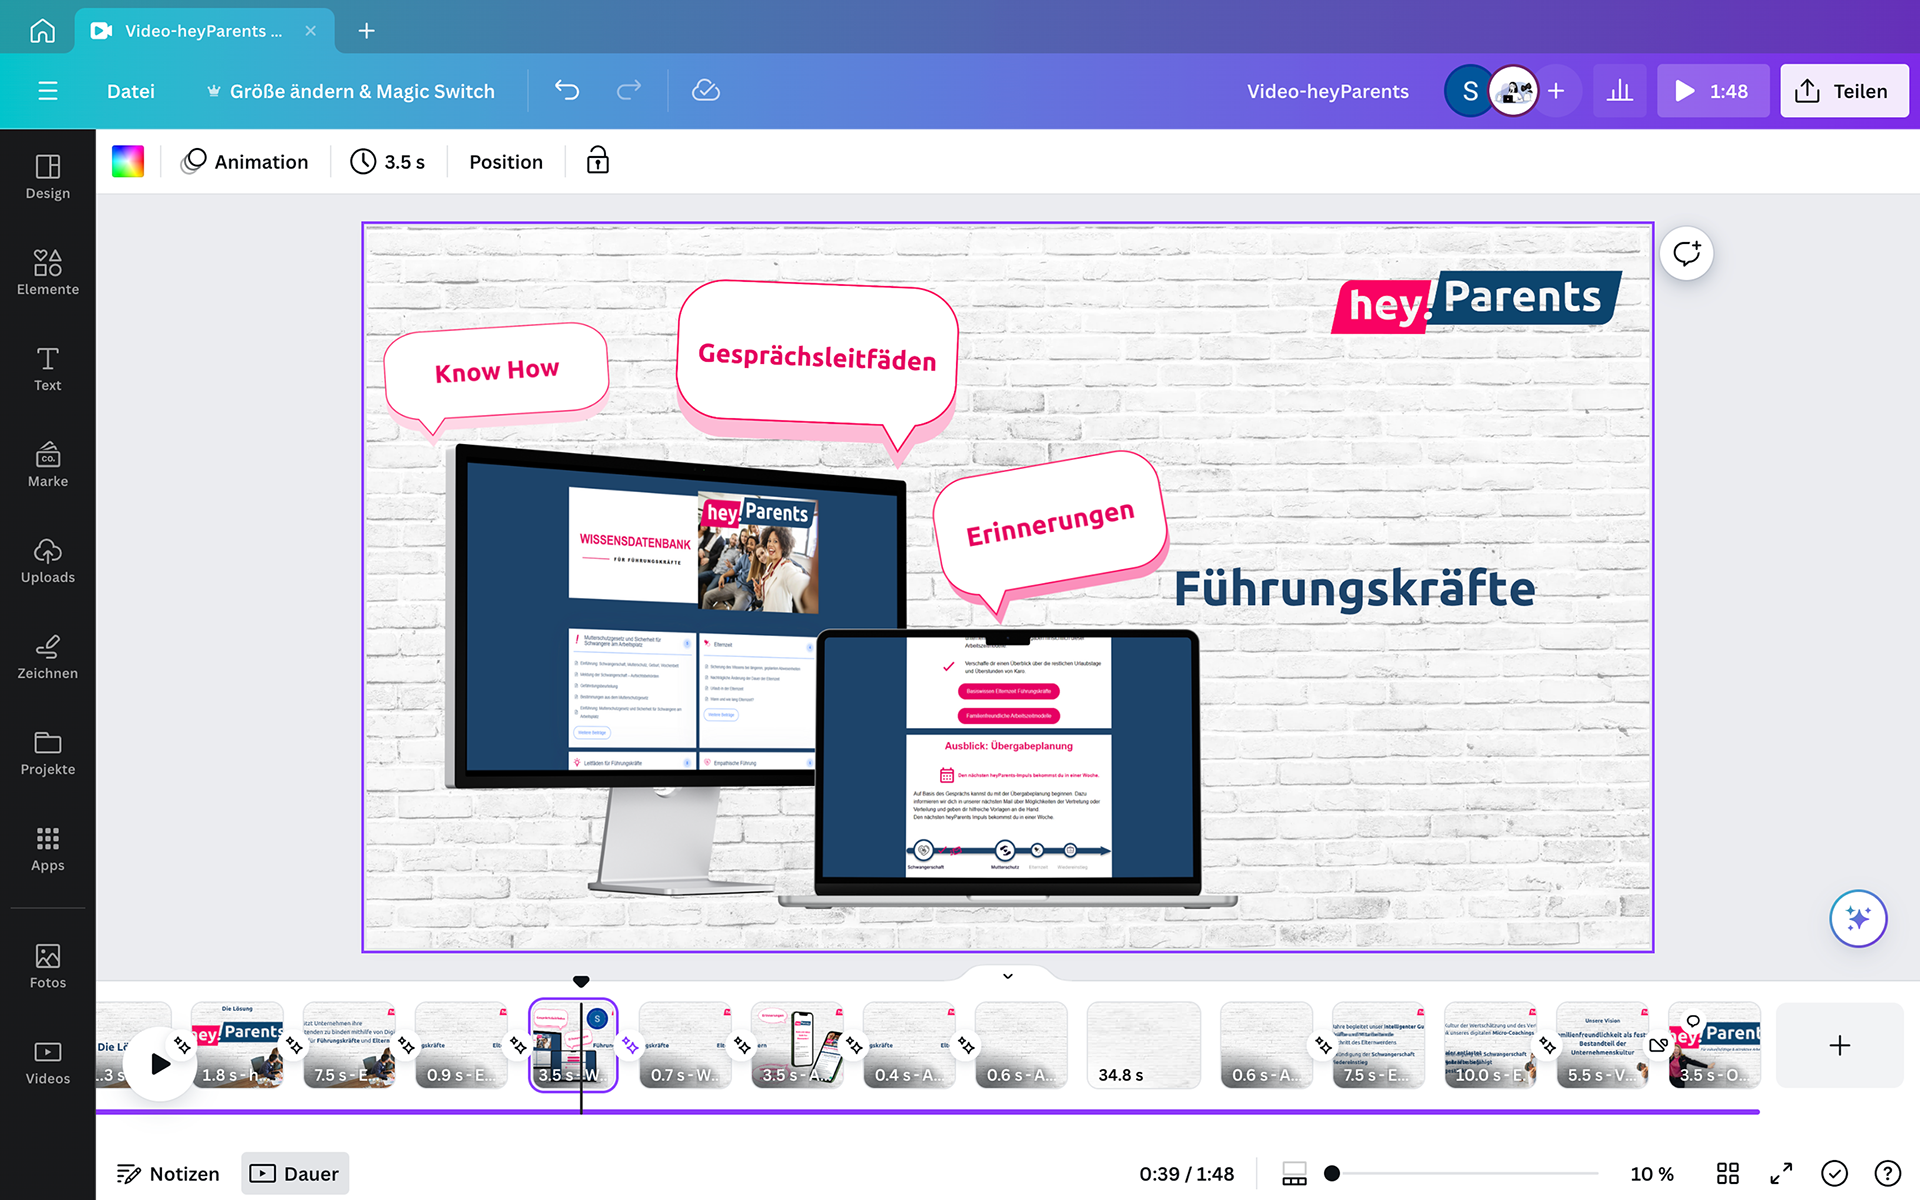Open the Position options
Screen dimensions: 1920x1200
click(506, 161)
